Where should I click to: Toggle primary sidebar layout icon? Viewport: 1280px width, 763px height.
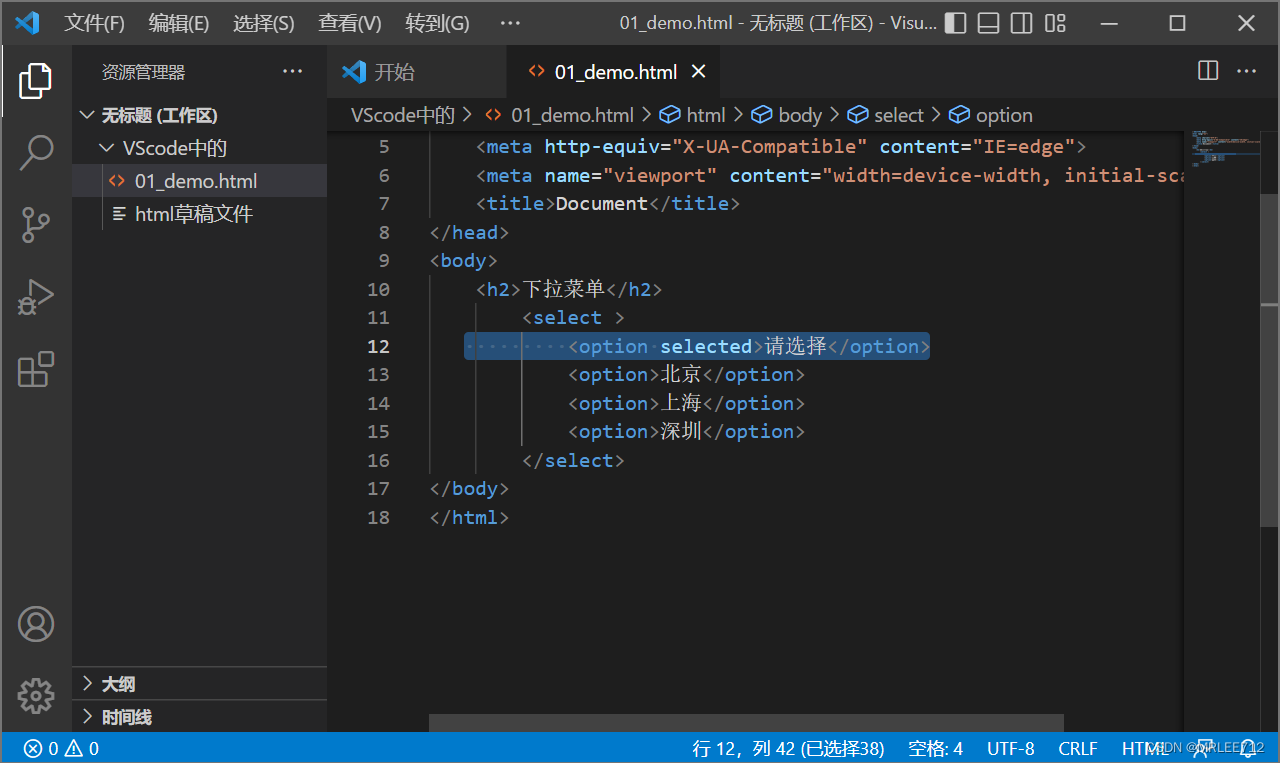955,23
